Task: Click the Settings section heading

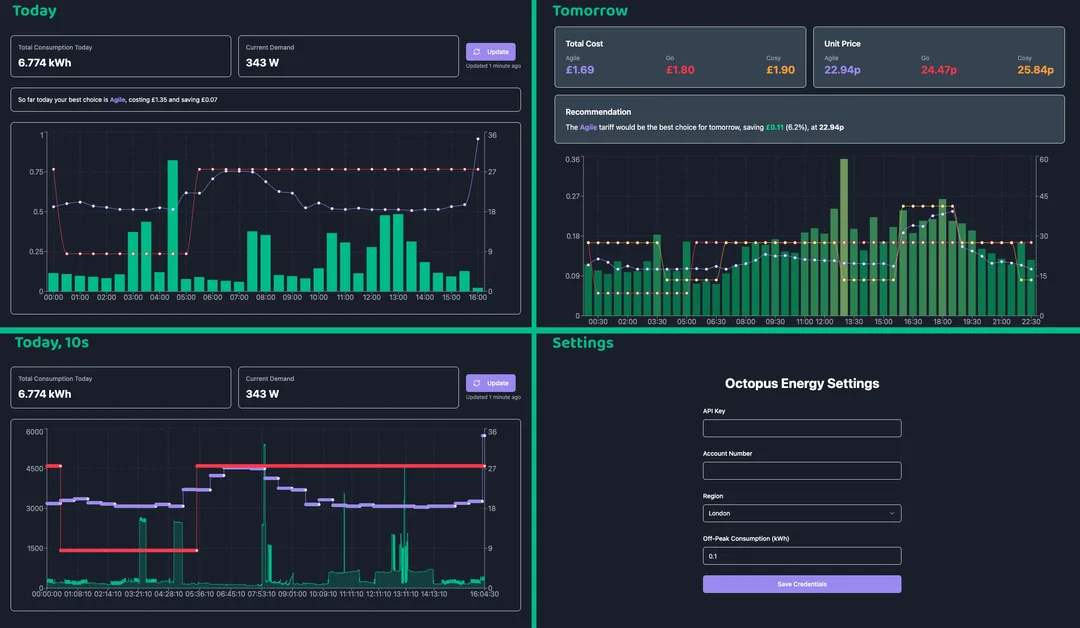Action: coord(583,342)
